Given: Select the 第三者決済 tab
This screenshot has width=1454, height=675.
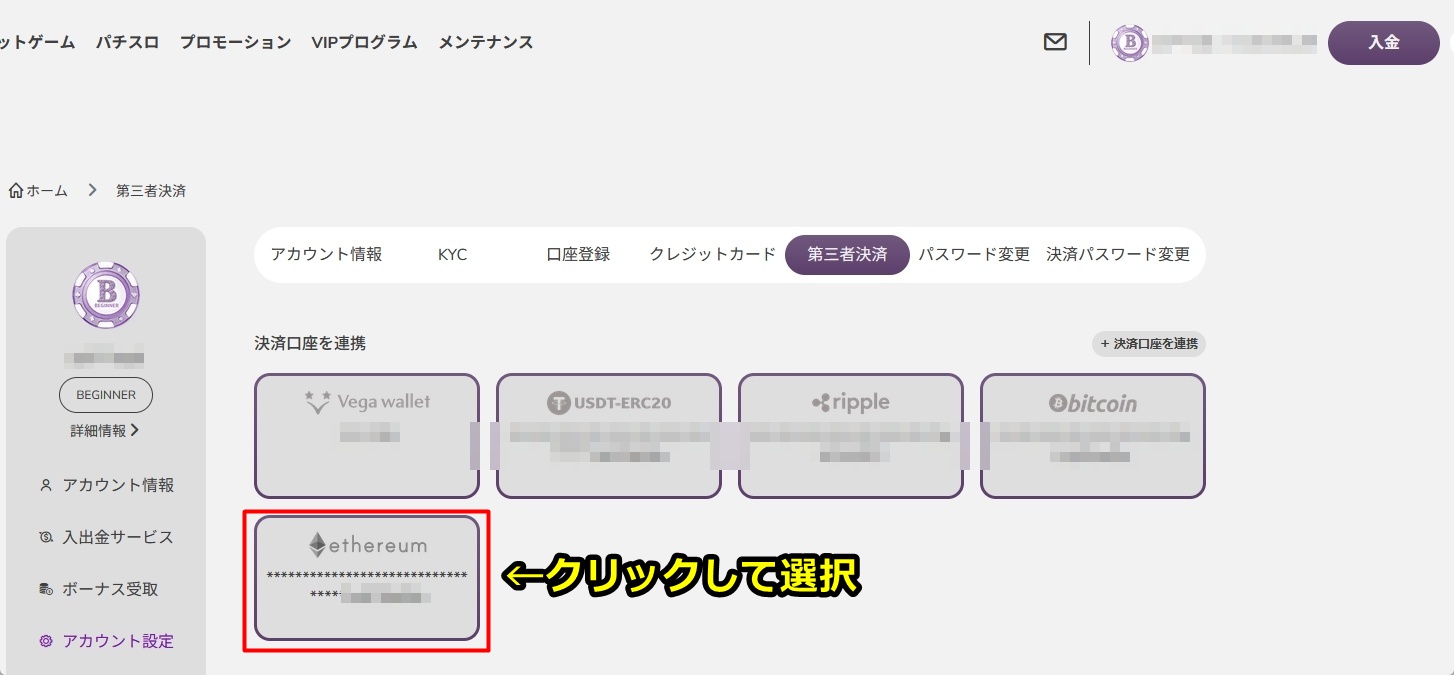Looking at the screenshot, I should 847,254.
